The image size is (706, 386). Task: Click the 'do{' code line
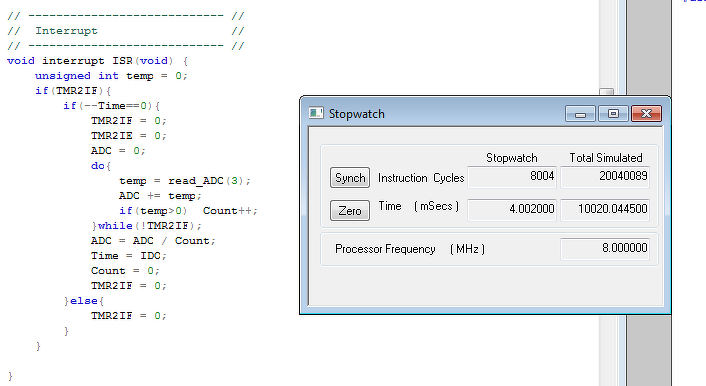point(101,166)
